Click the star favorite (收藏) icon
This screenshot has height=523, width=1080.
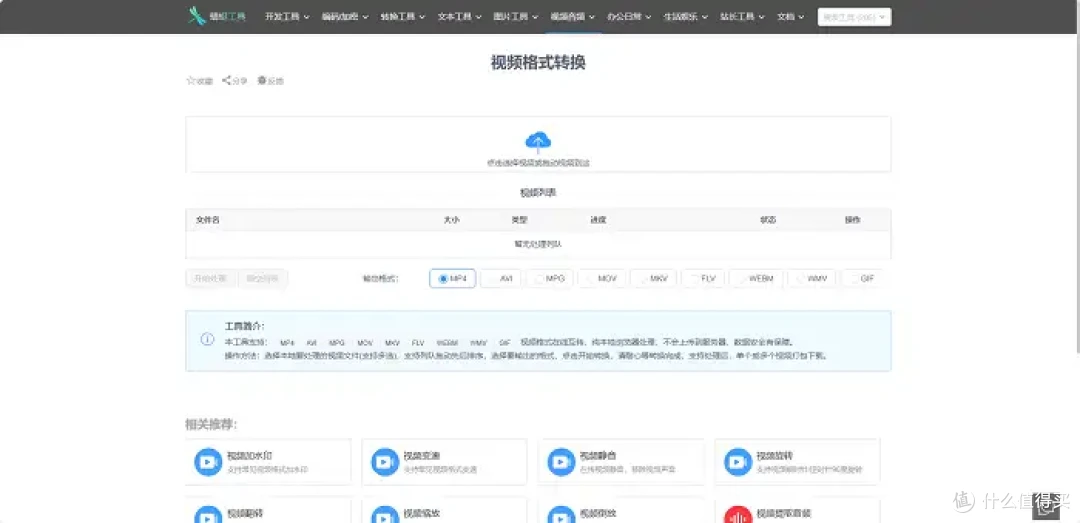191,81
